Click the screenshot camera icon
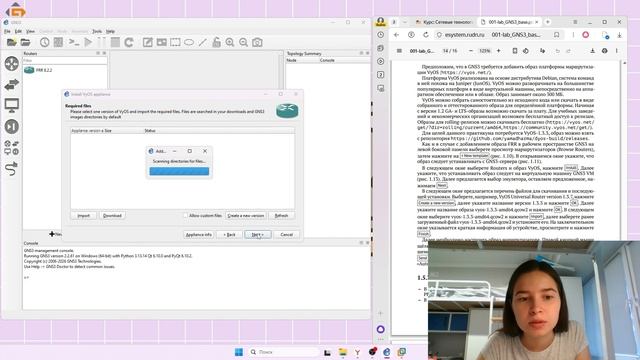 (x=257, y=42)
